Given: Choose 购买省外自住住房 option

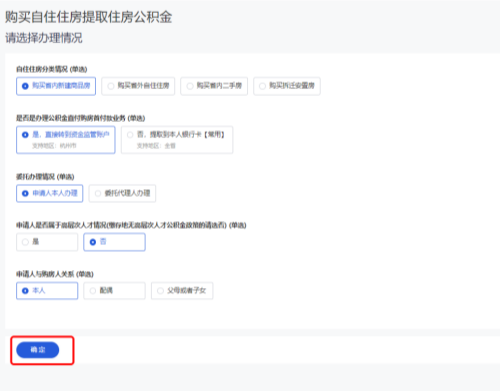Looking at the screenshot, I should [x=138, y=86].
